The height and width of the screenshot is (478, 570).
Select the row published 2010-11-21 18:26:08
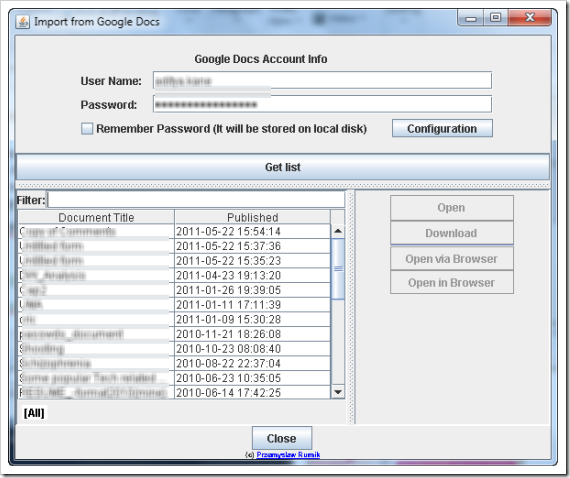[174, 334]
